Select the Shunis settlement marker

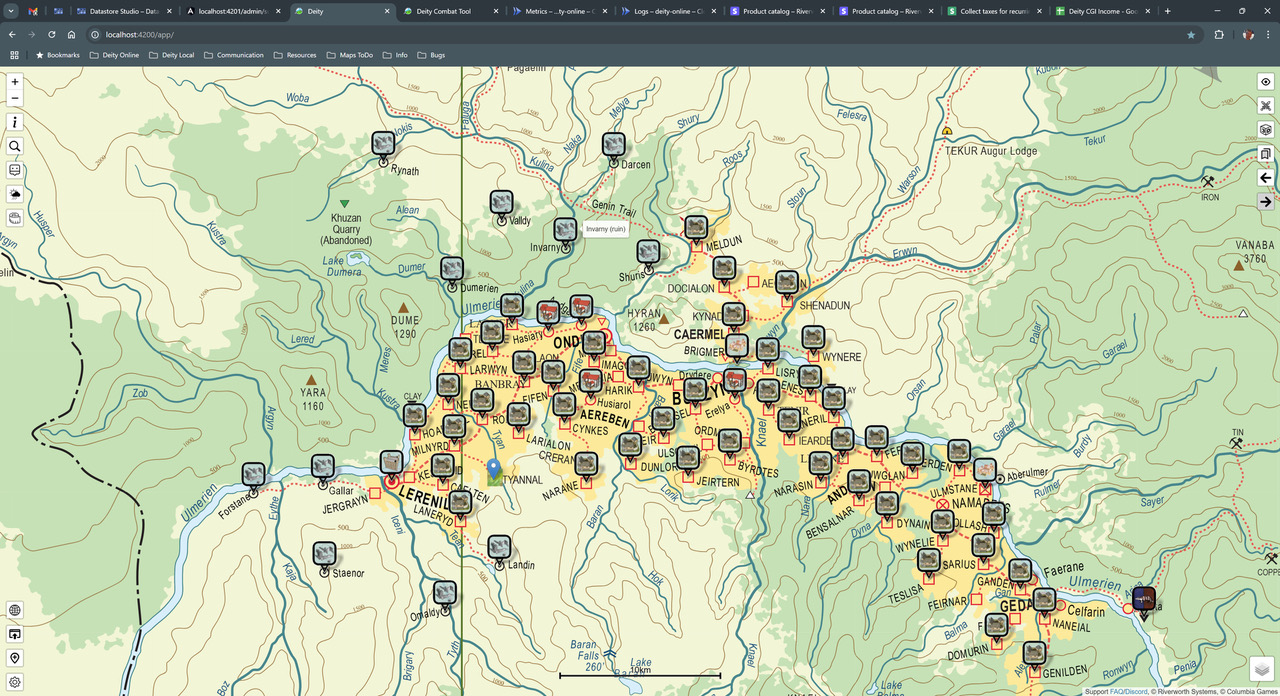(649, 252)
